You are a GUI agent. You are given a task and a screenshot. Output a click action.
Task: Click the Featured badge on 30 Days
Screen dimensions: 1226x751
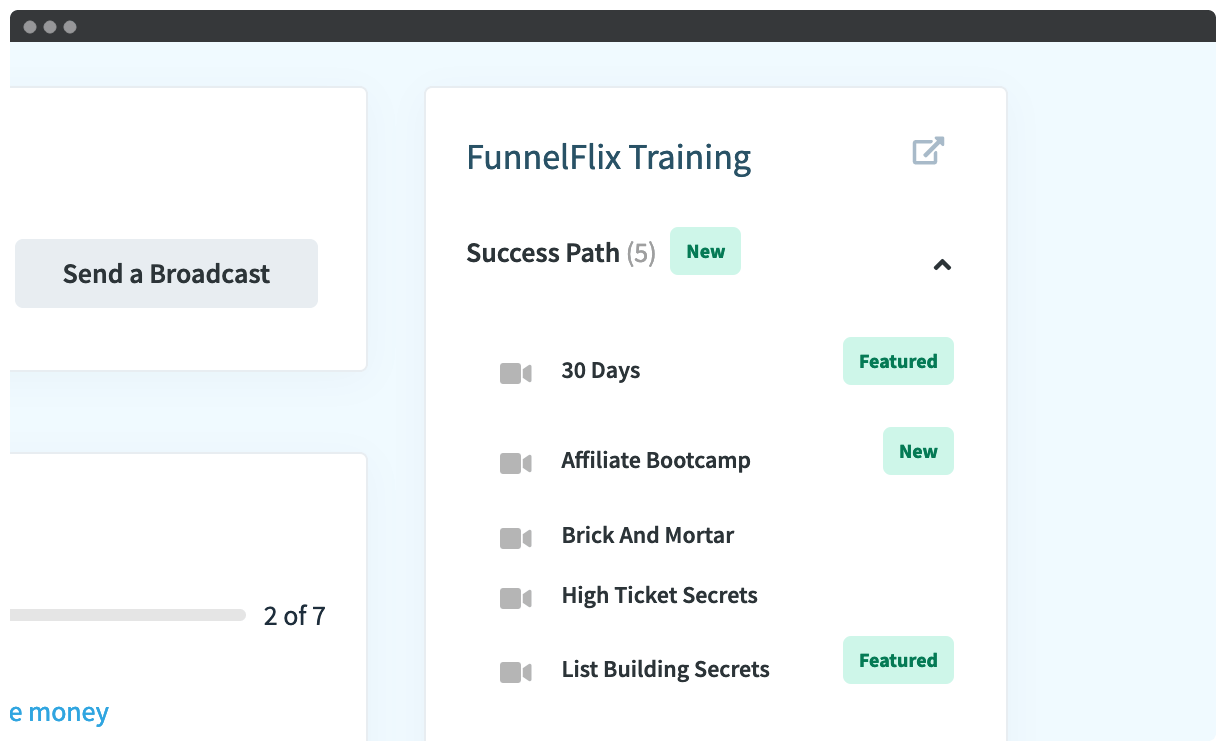point(898,361)
